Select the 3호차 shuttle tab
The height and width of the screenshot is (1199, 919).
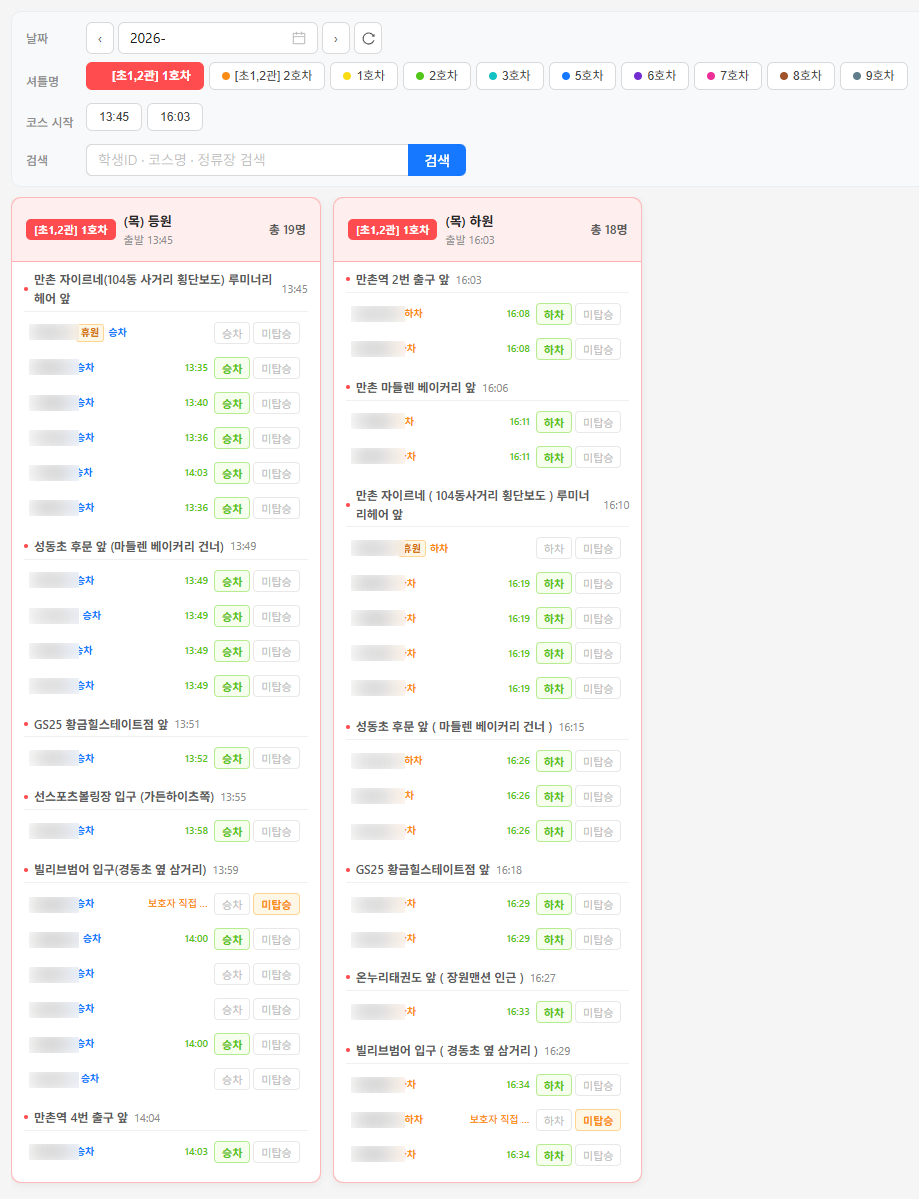click(509, 76)
